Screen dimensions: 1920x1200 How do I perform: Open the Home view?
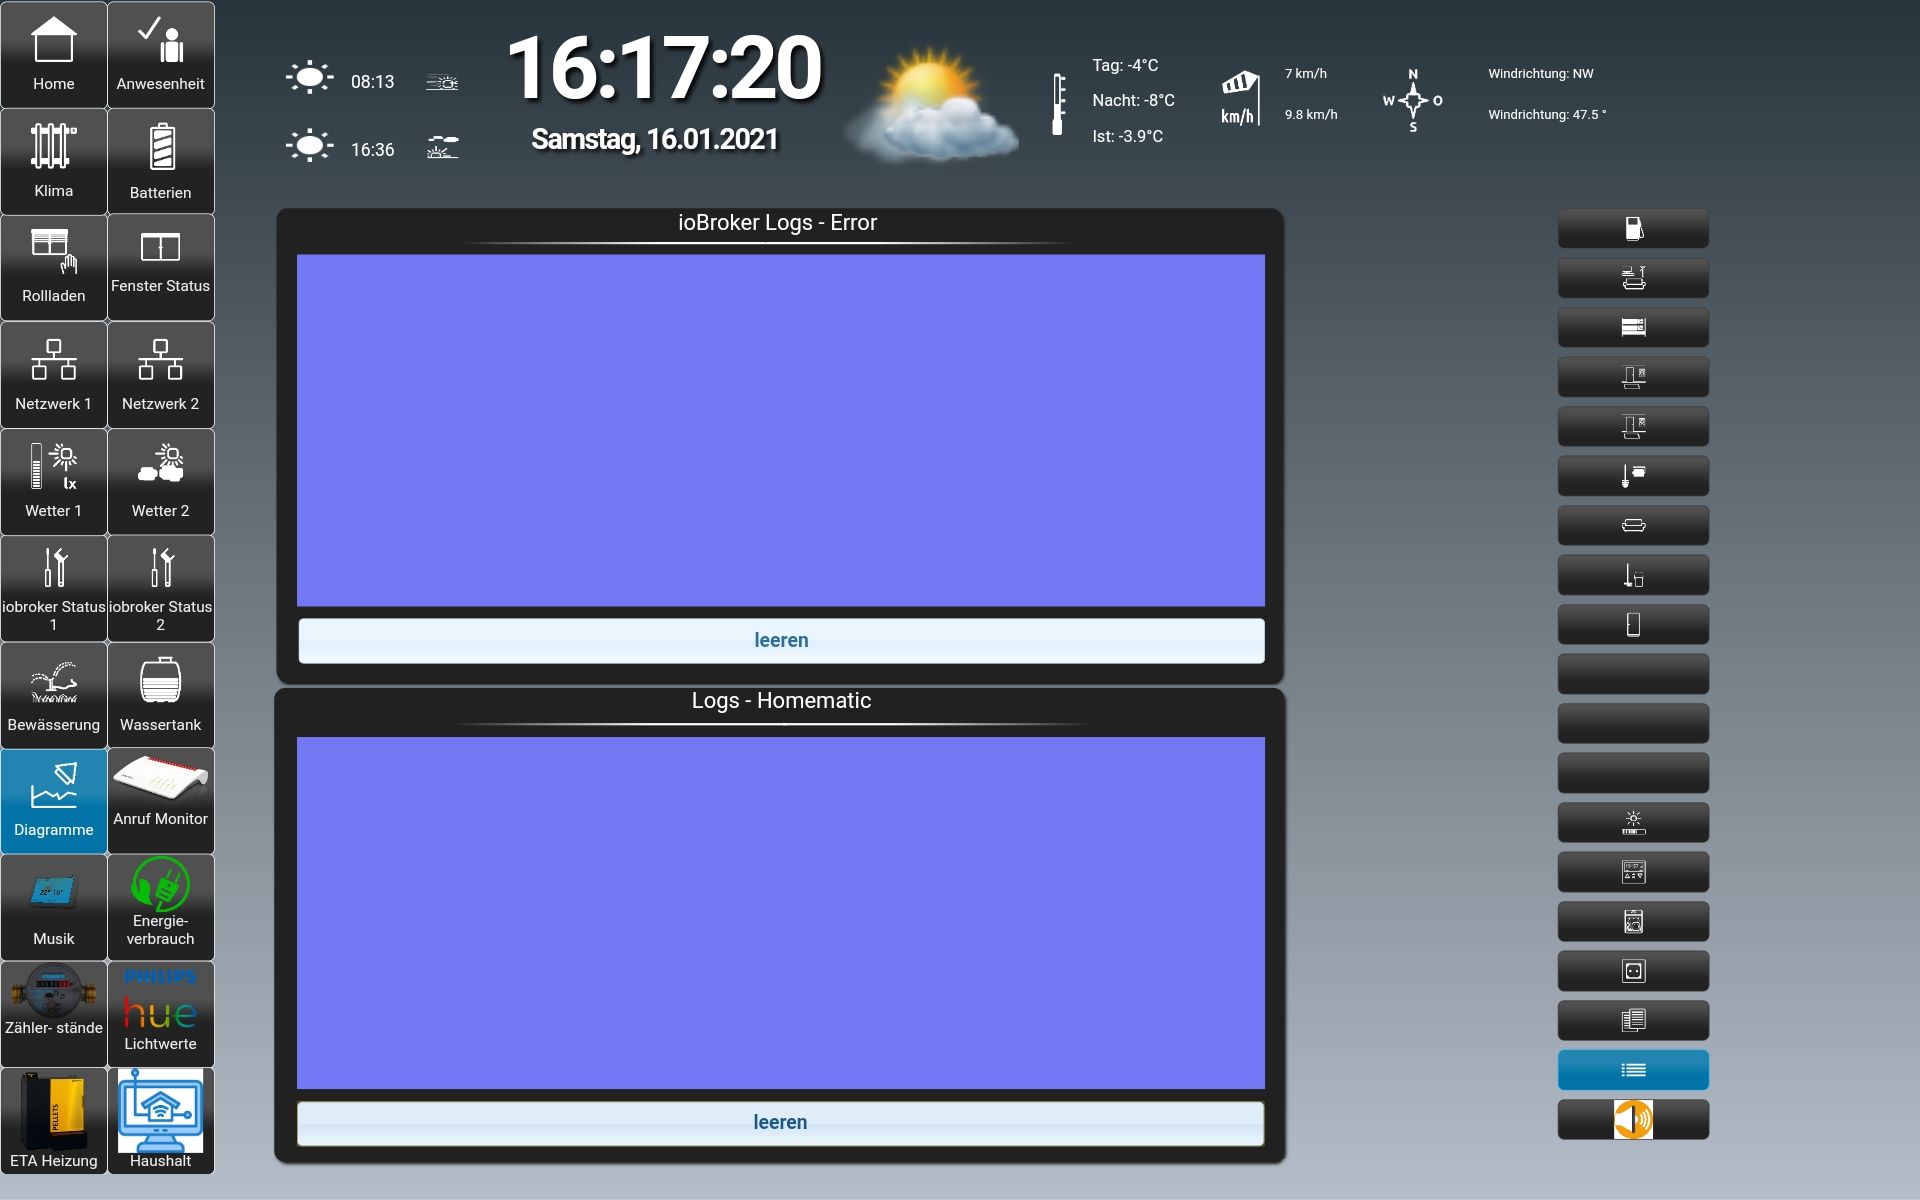(54, 55)
